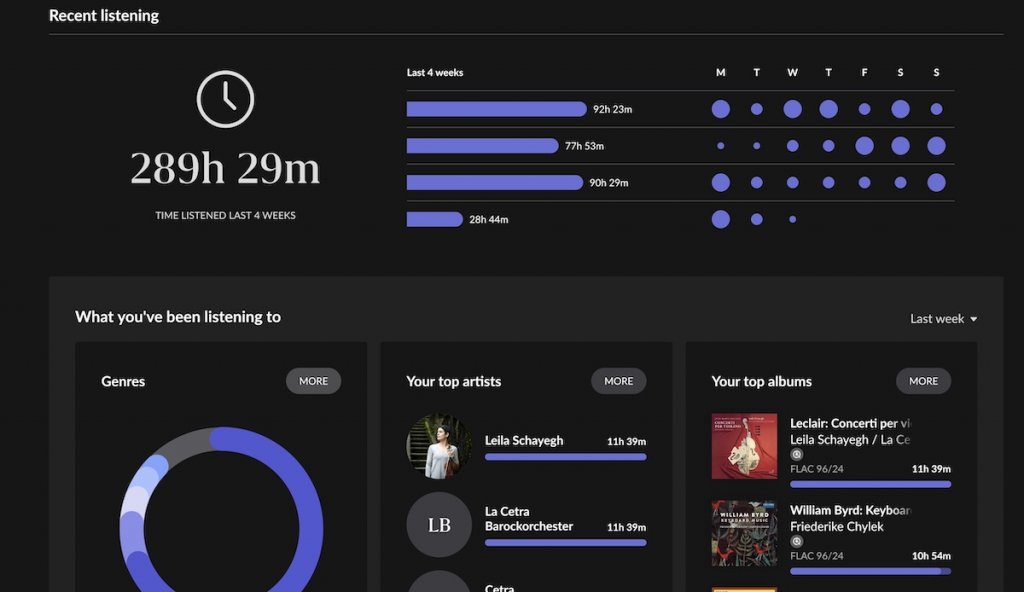Click the quality badge icon on Leclair album

click(x=796, y=454)
